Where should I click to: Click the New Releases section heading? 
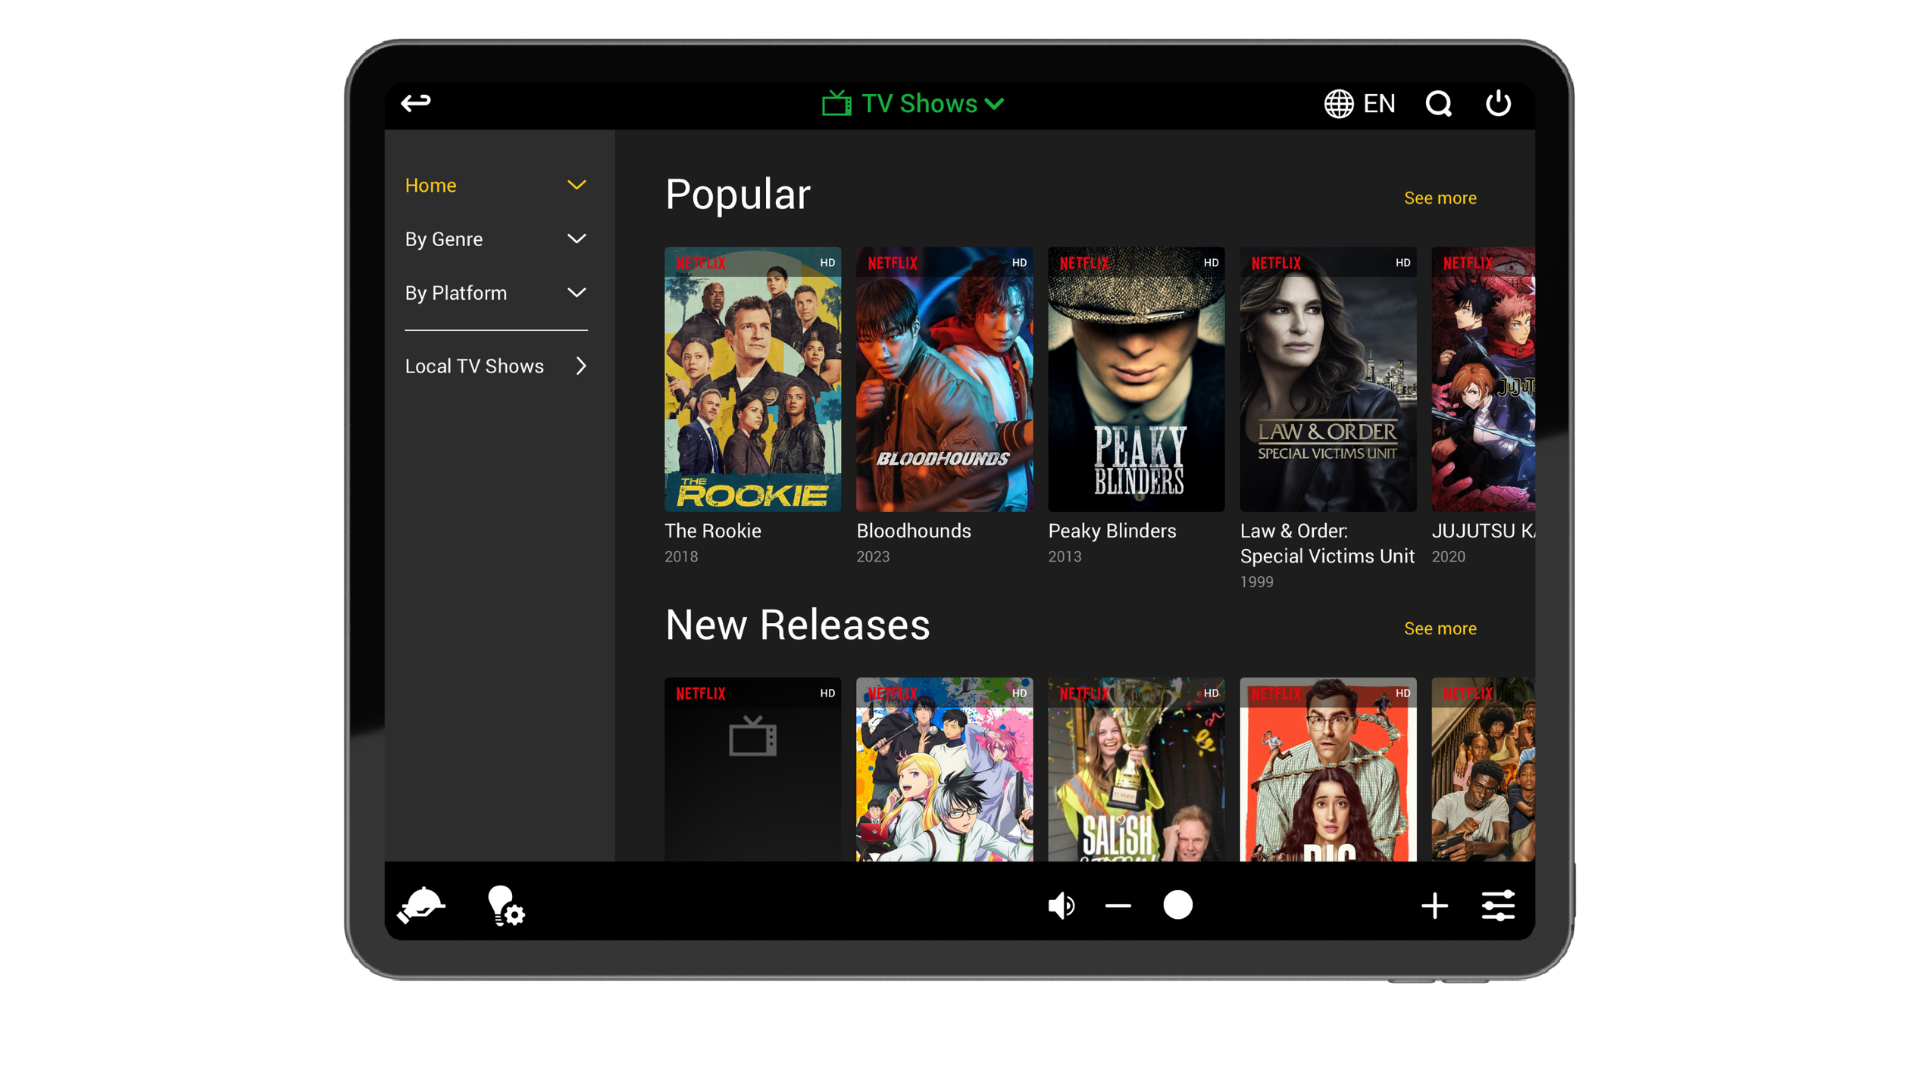point(798,625)
